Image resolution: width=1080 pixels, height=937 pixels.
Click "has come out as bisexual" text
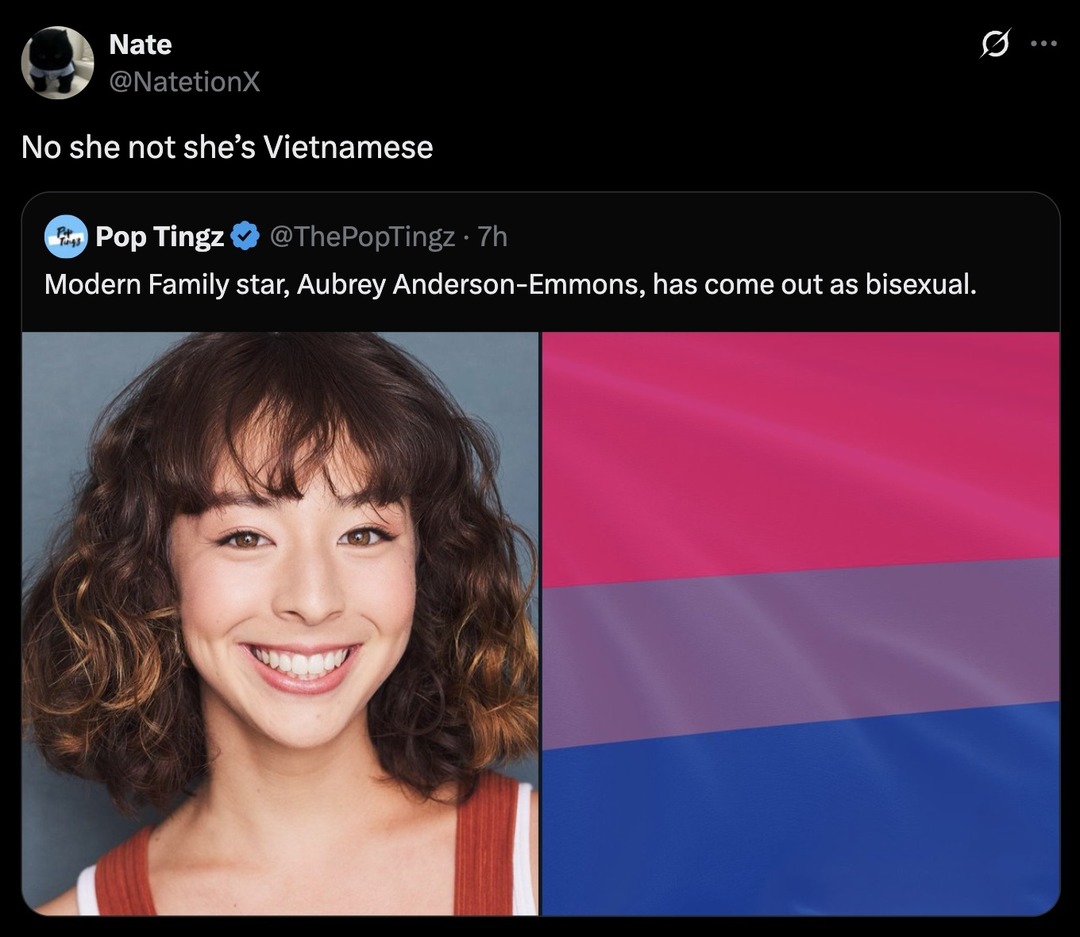813,285
